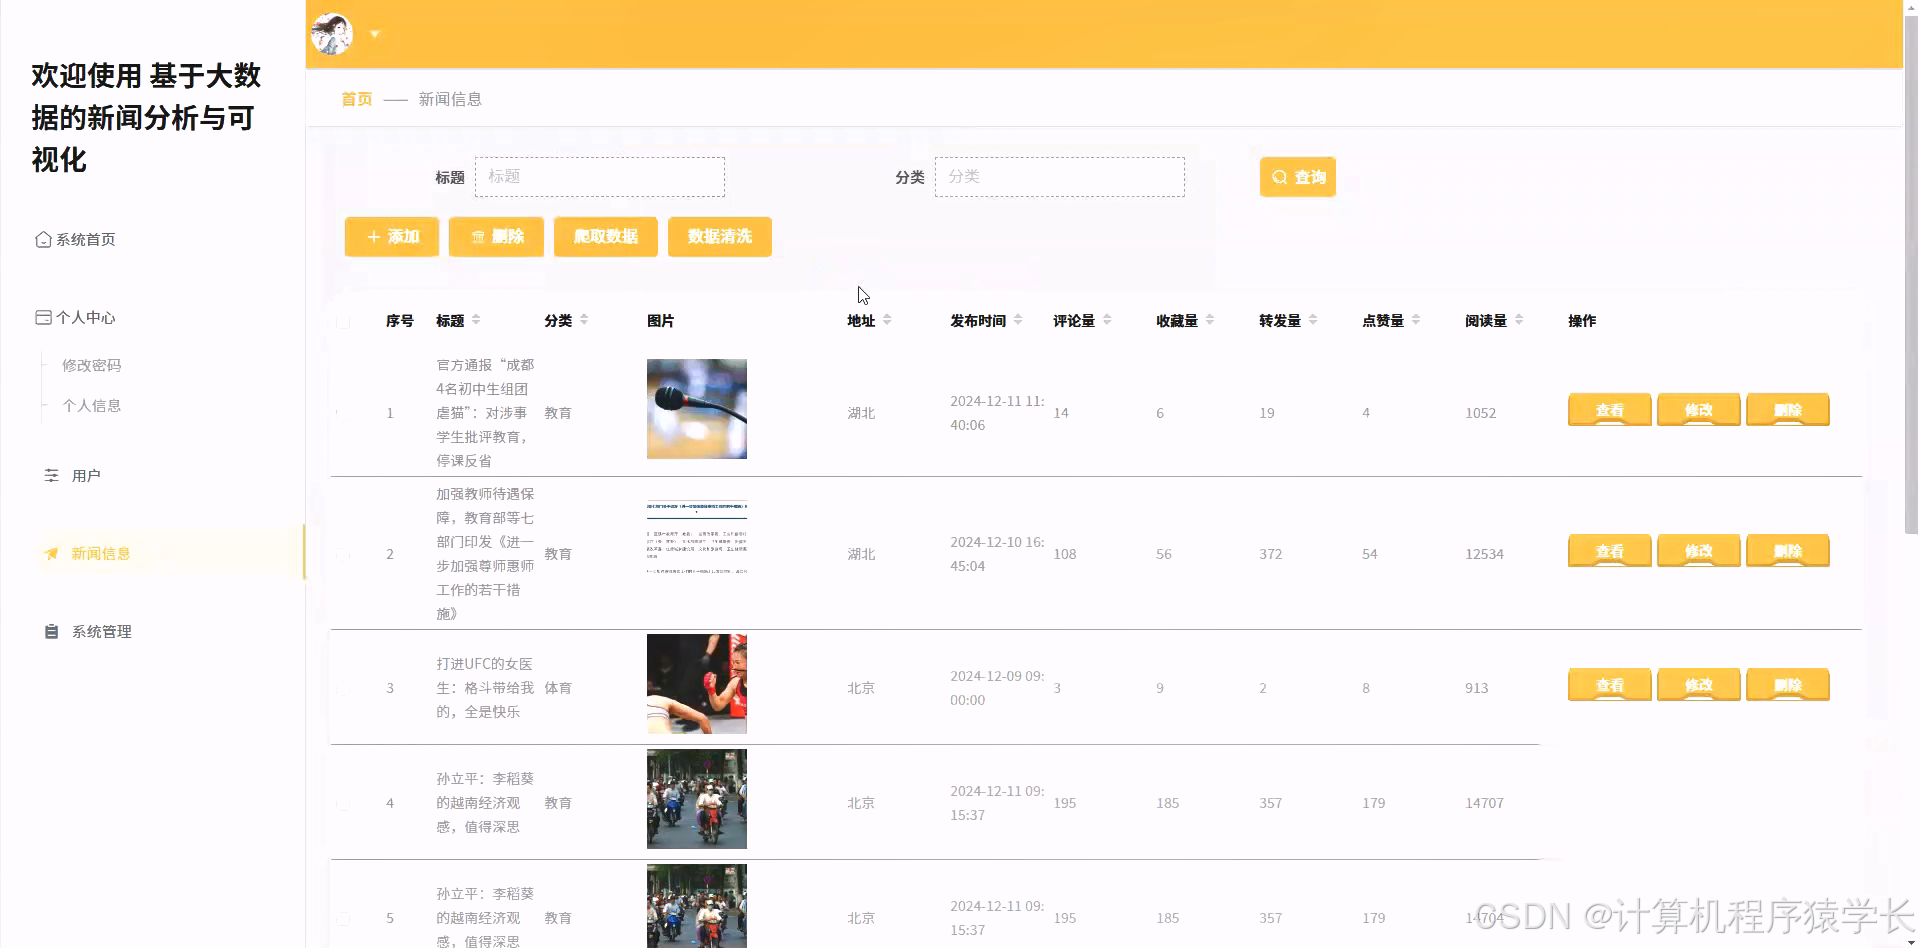Select the 新闻信息 sidebar icon

pos(51,553)
